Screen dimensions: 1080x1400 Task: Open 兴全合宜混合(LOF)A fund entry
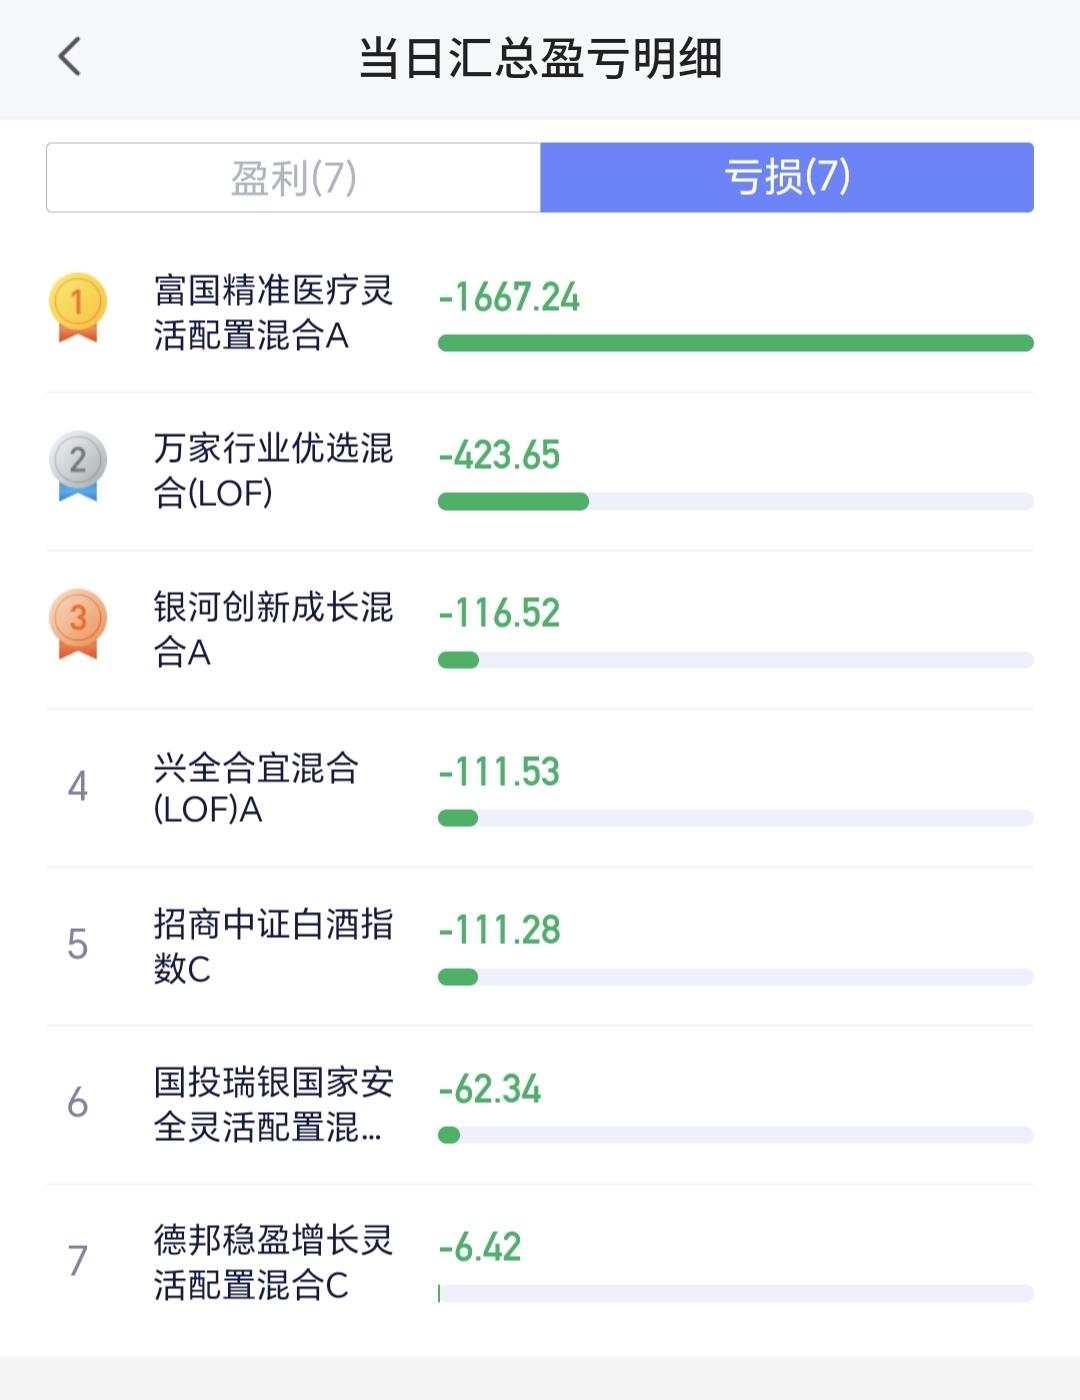[256, 788]
